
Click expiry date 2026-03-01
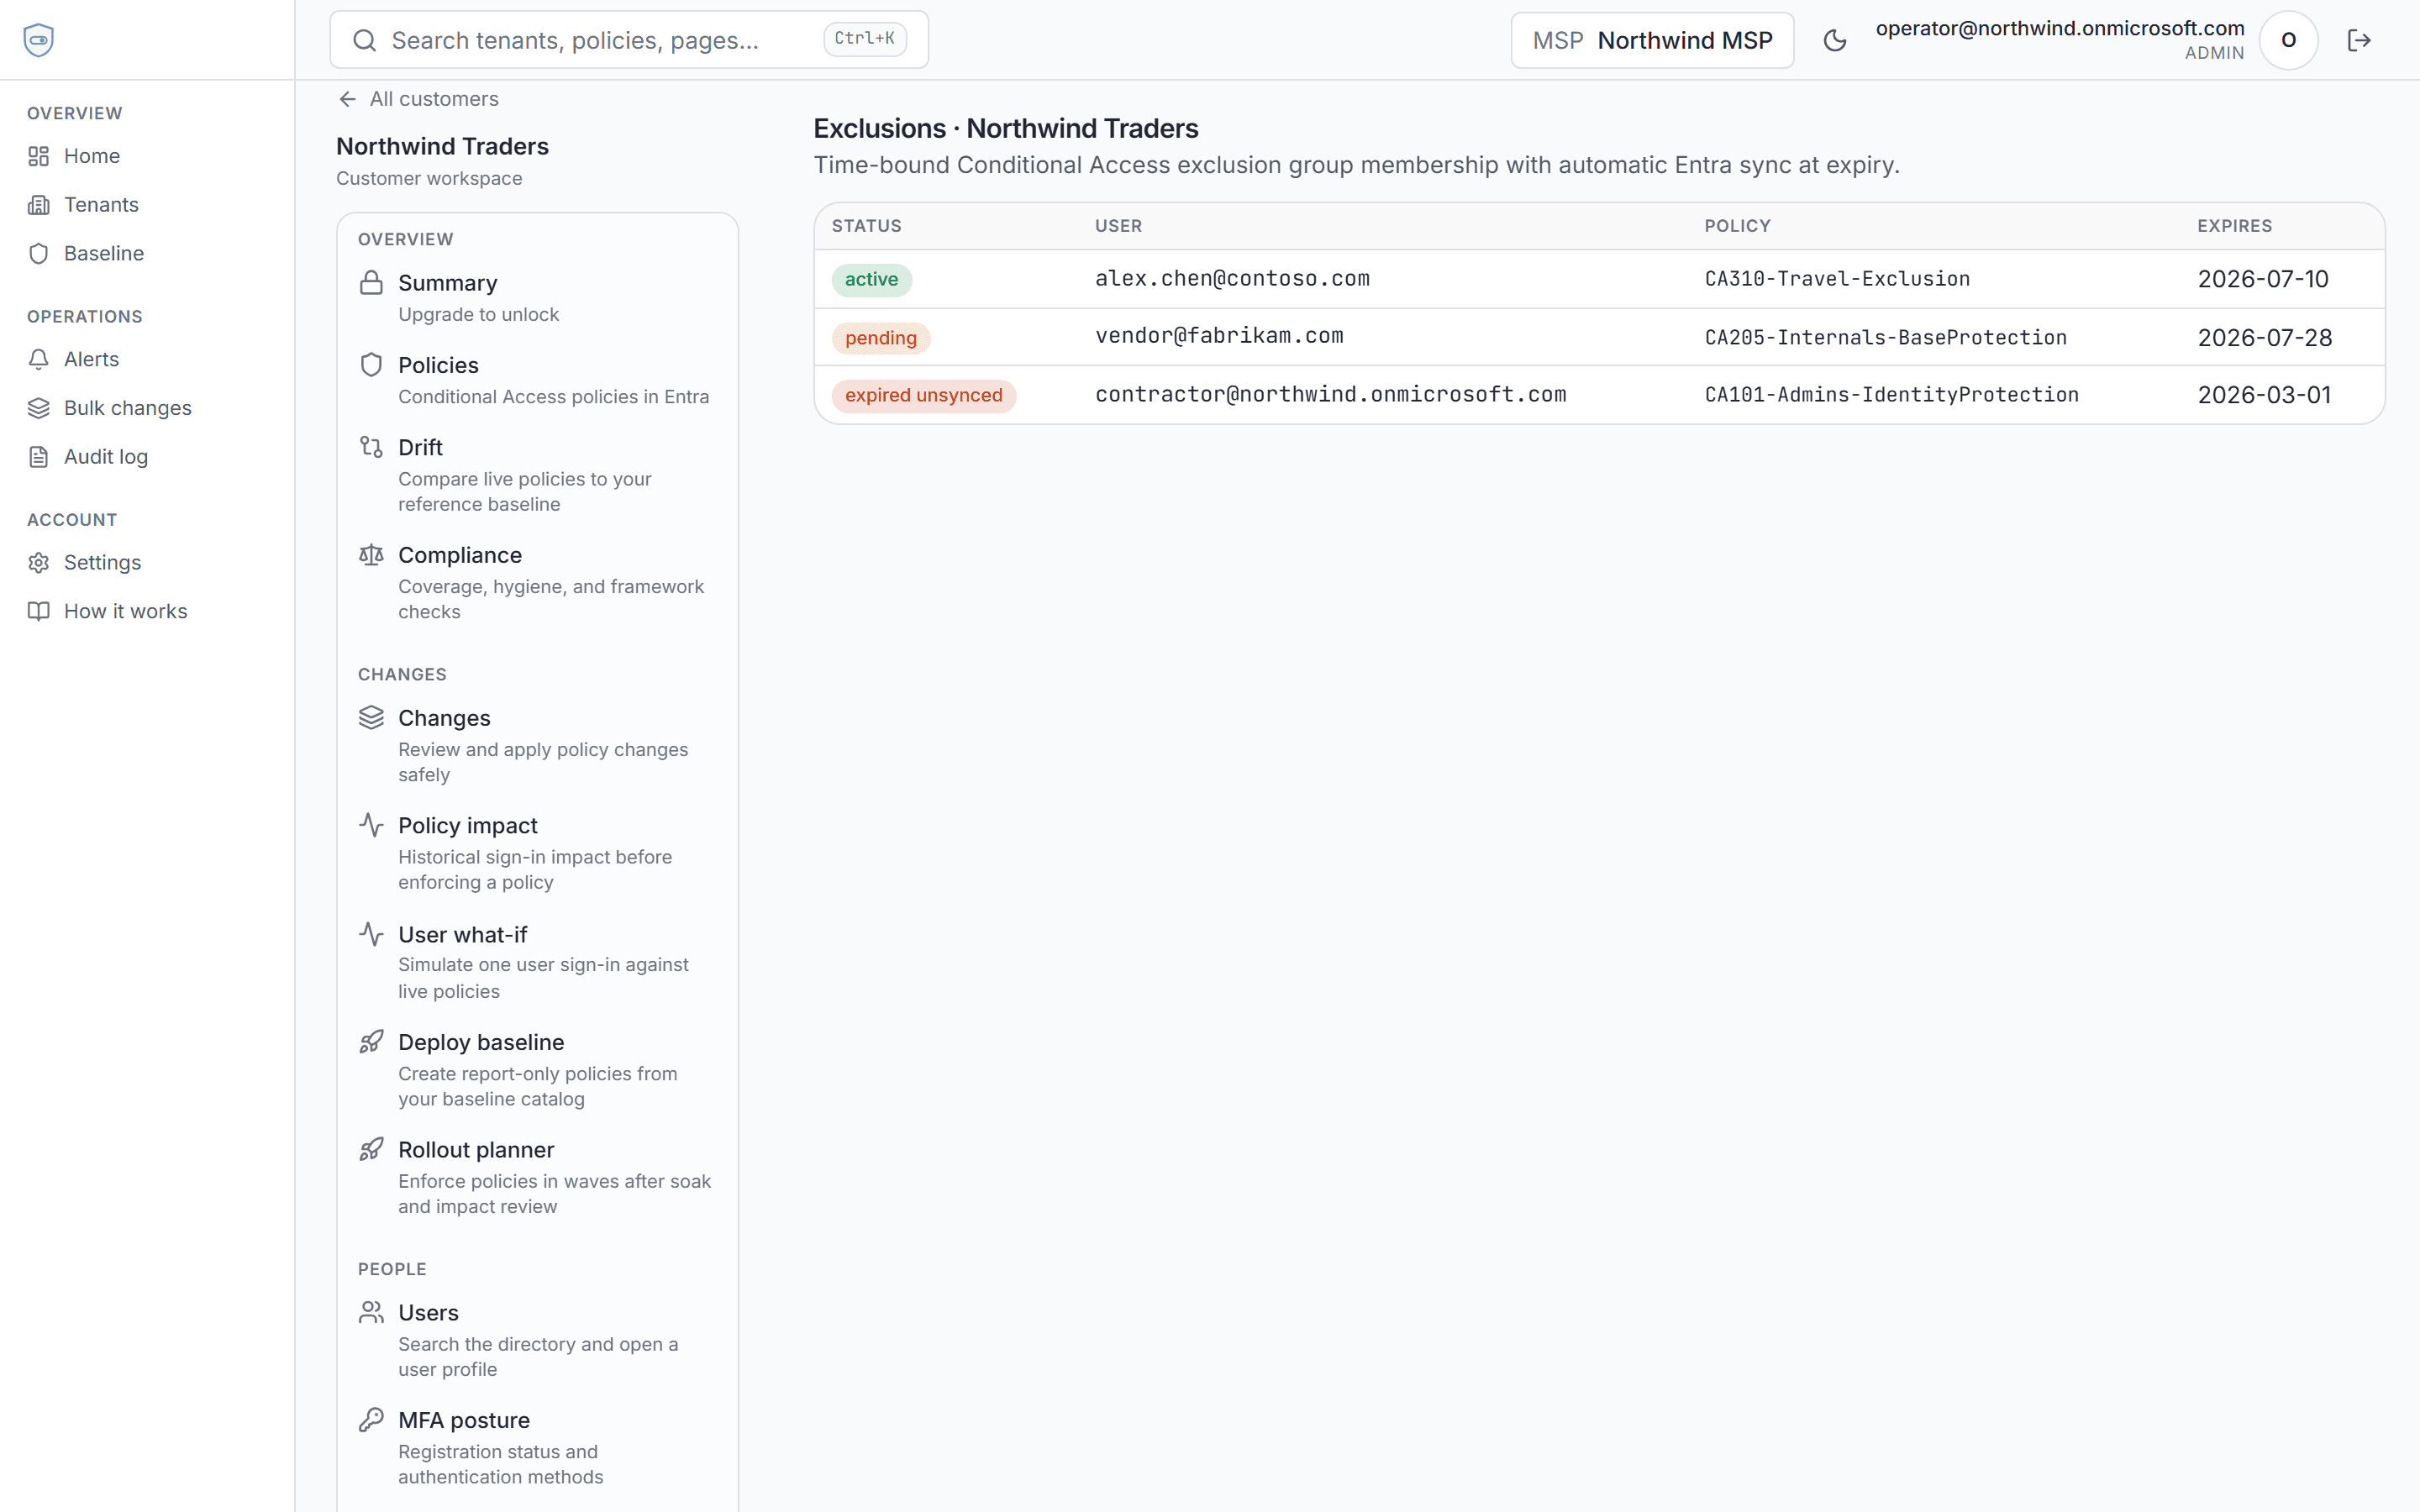coord(2264,395)
